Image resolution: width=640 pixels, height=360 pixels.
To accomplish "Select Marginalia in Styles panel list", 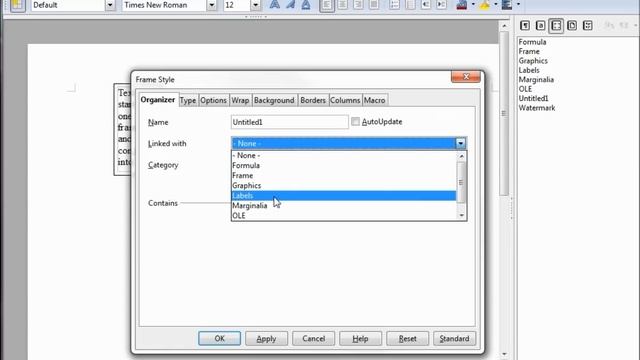I will tap(536, 80).
